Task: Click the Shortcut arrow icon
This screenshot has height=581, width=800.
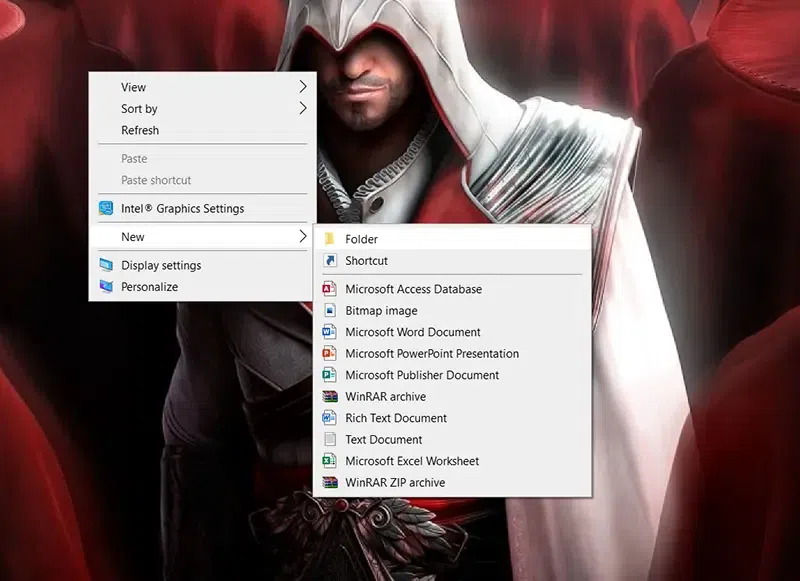Action: (x=330, y=261)
